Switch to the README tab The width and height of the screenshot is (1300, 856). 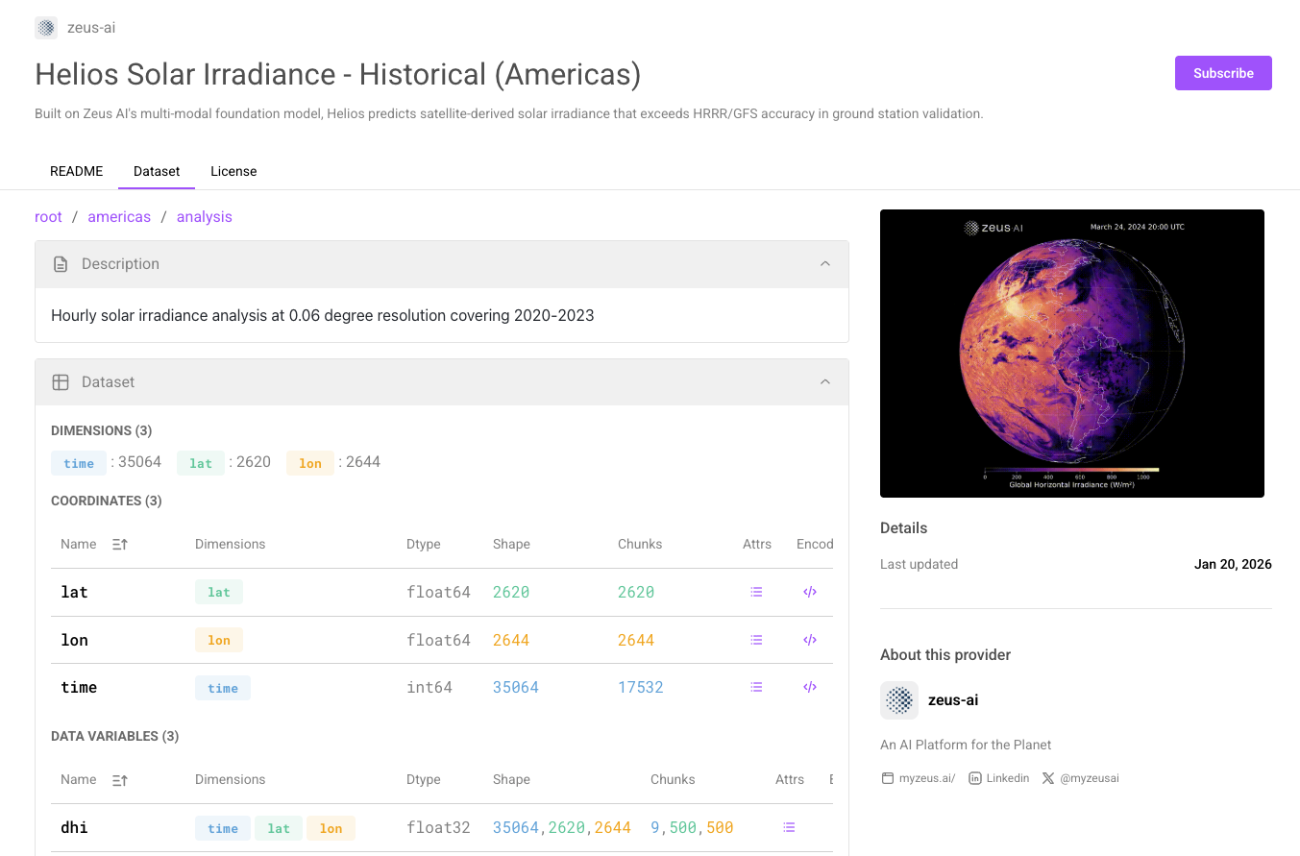(76, 171)
